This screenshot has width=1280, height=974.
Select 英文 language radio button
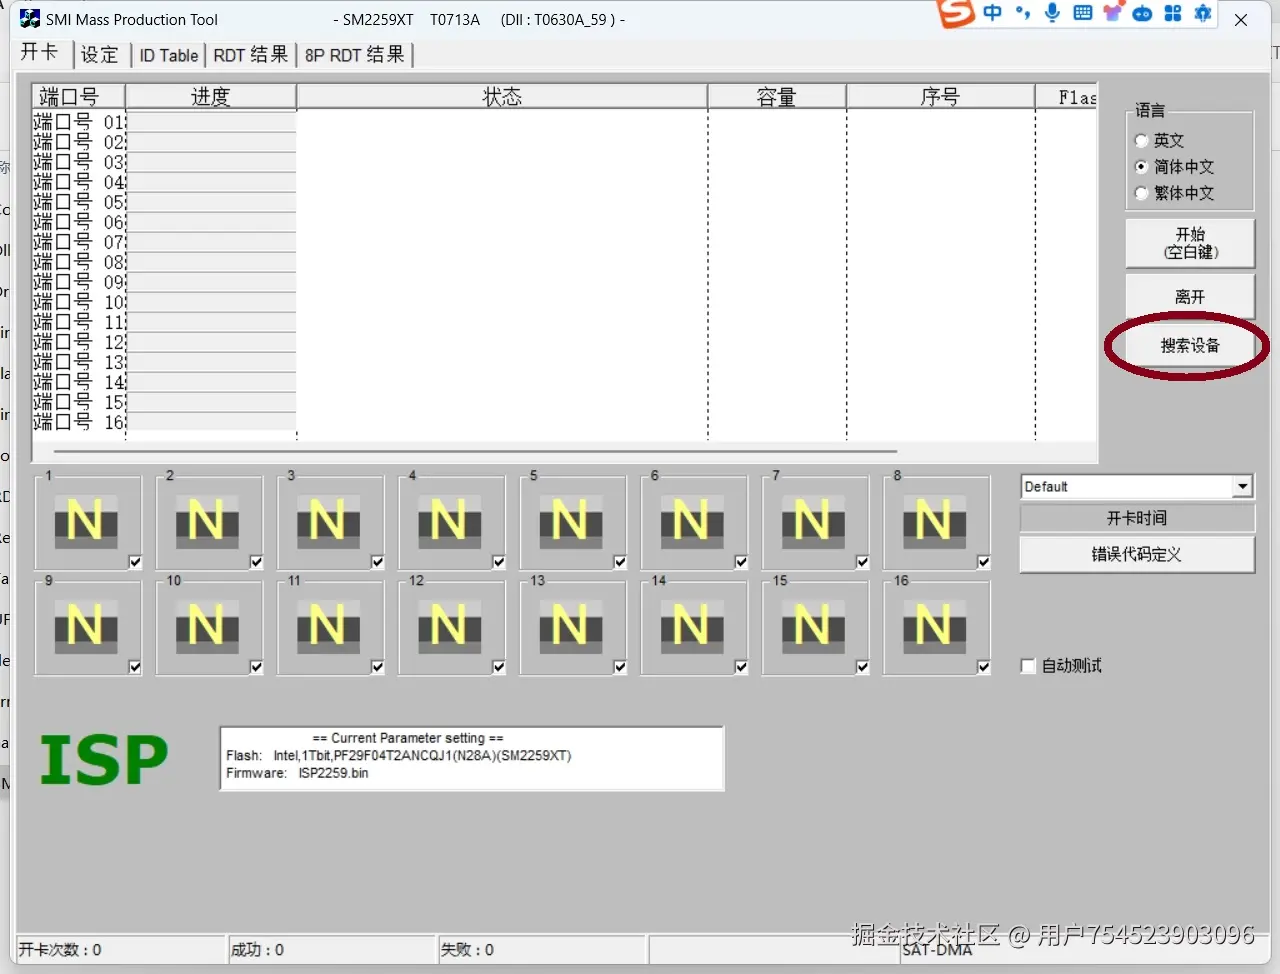point(1141,141)
